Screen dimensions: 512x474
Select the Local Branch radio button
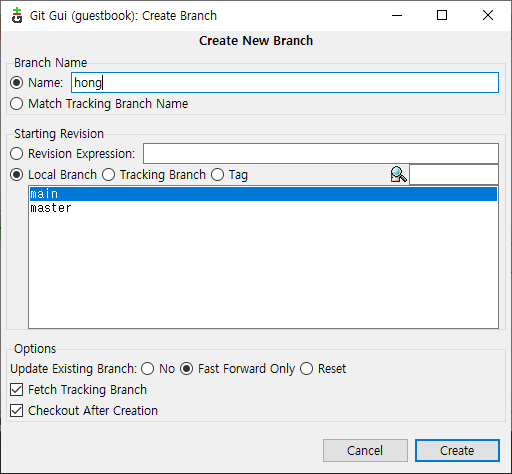click(16, 175)
